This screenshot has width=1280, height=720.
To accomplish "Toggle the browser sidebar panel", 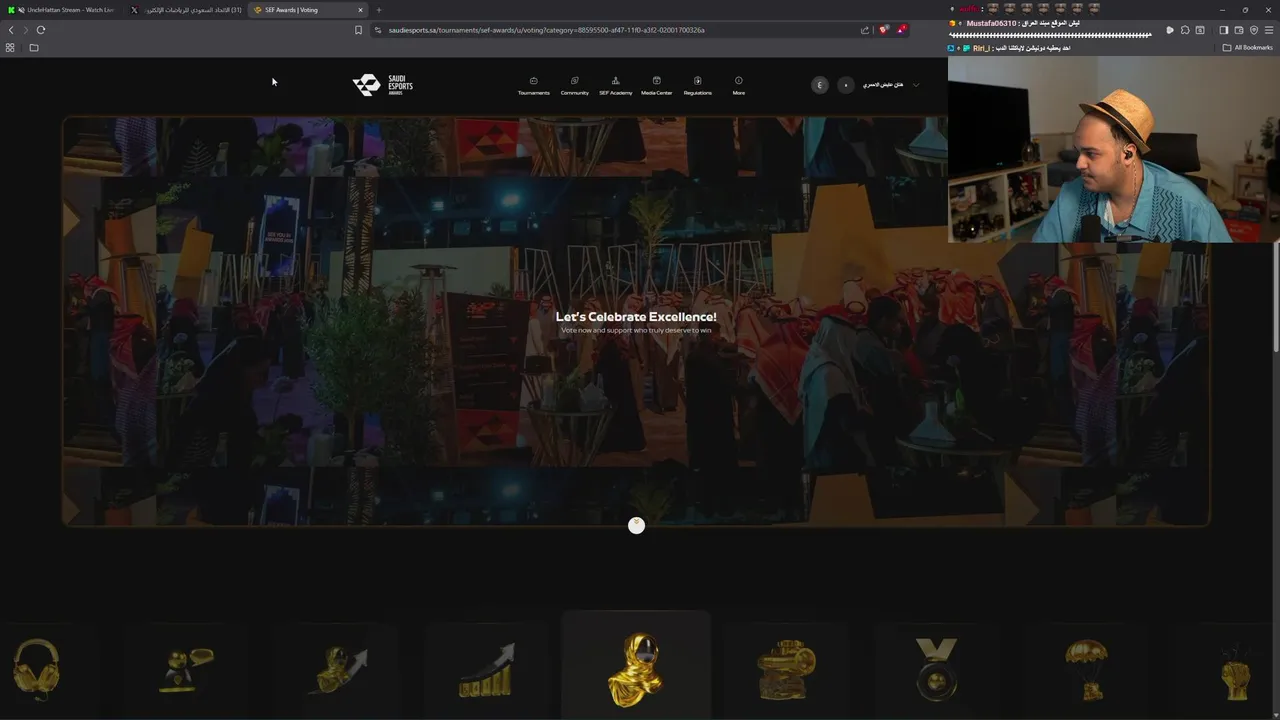I will coord(1224,30).
